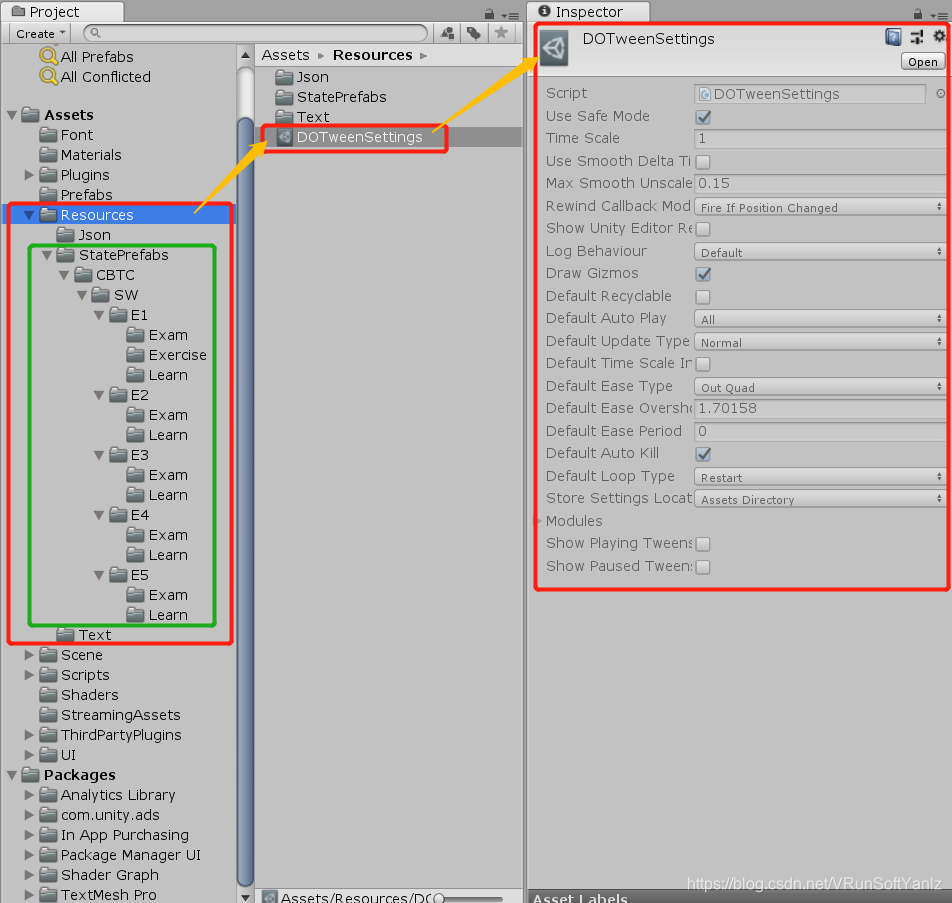The height and width of the screenshot is (903, 952).
Task: Expand the Plugins folder arrow
Action: click(x=29, y=175)
